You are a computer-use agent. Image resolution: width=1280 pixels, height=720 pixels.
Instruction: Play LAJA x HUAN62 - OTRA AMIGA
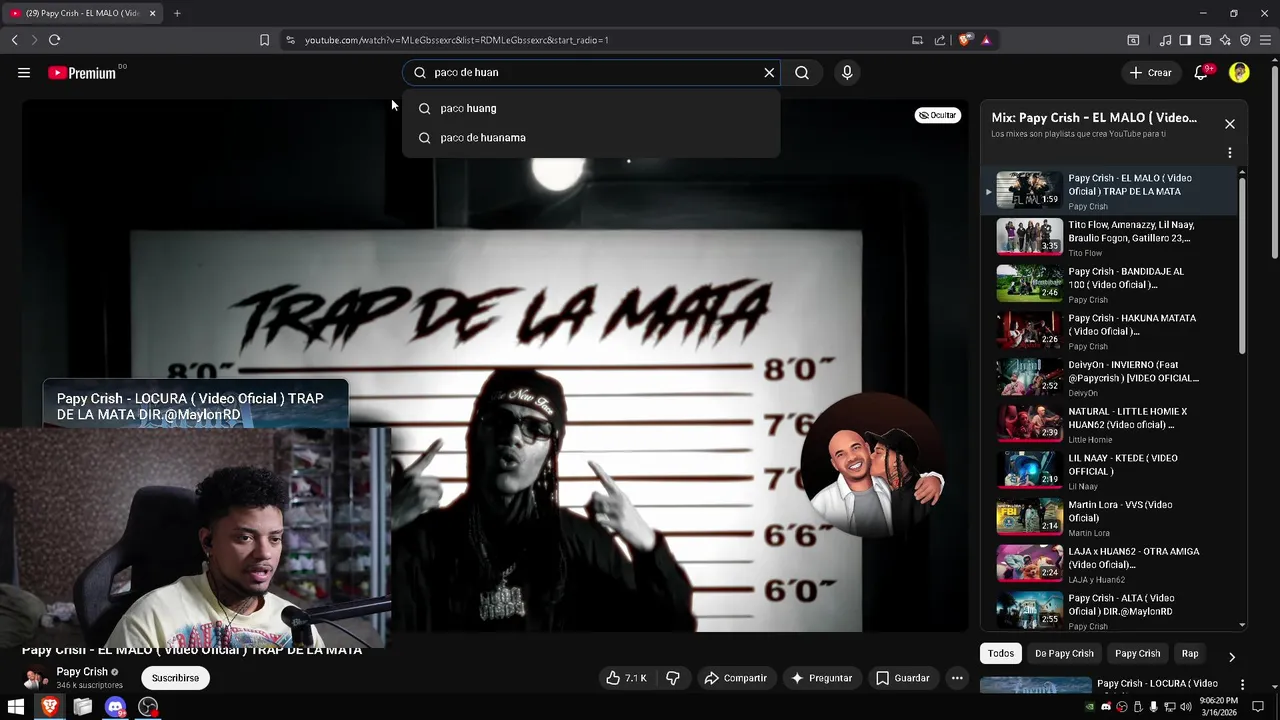click(x=1110, y=564)
